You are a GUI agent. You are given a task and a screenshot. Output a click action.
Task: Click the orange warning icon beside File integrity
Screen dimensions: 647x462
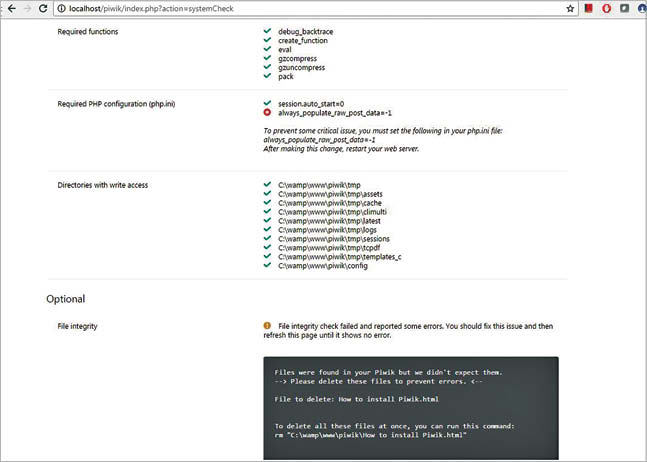coord(267,326)
